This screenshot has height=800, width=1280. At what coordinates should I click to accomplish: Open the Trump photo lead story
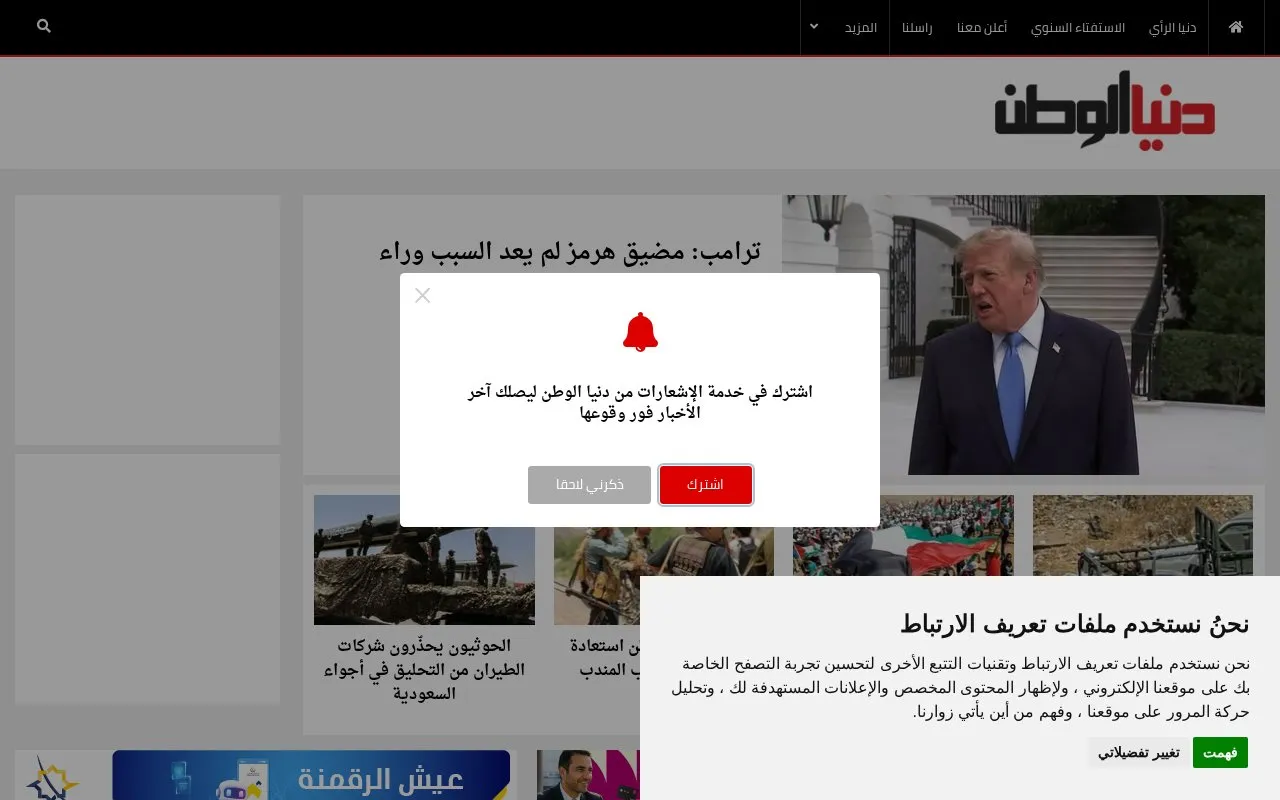click(1023, 335)
